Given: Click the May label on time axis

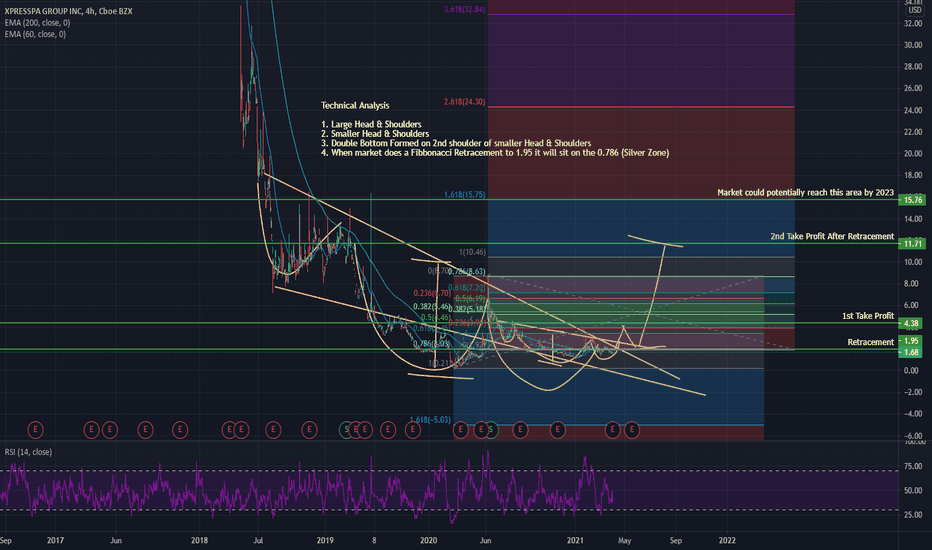Looking at the screenshot, I should tap(624, 540).
